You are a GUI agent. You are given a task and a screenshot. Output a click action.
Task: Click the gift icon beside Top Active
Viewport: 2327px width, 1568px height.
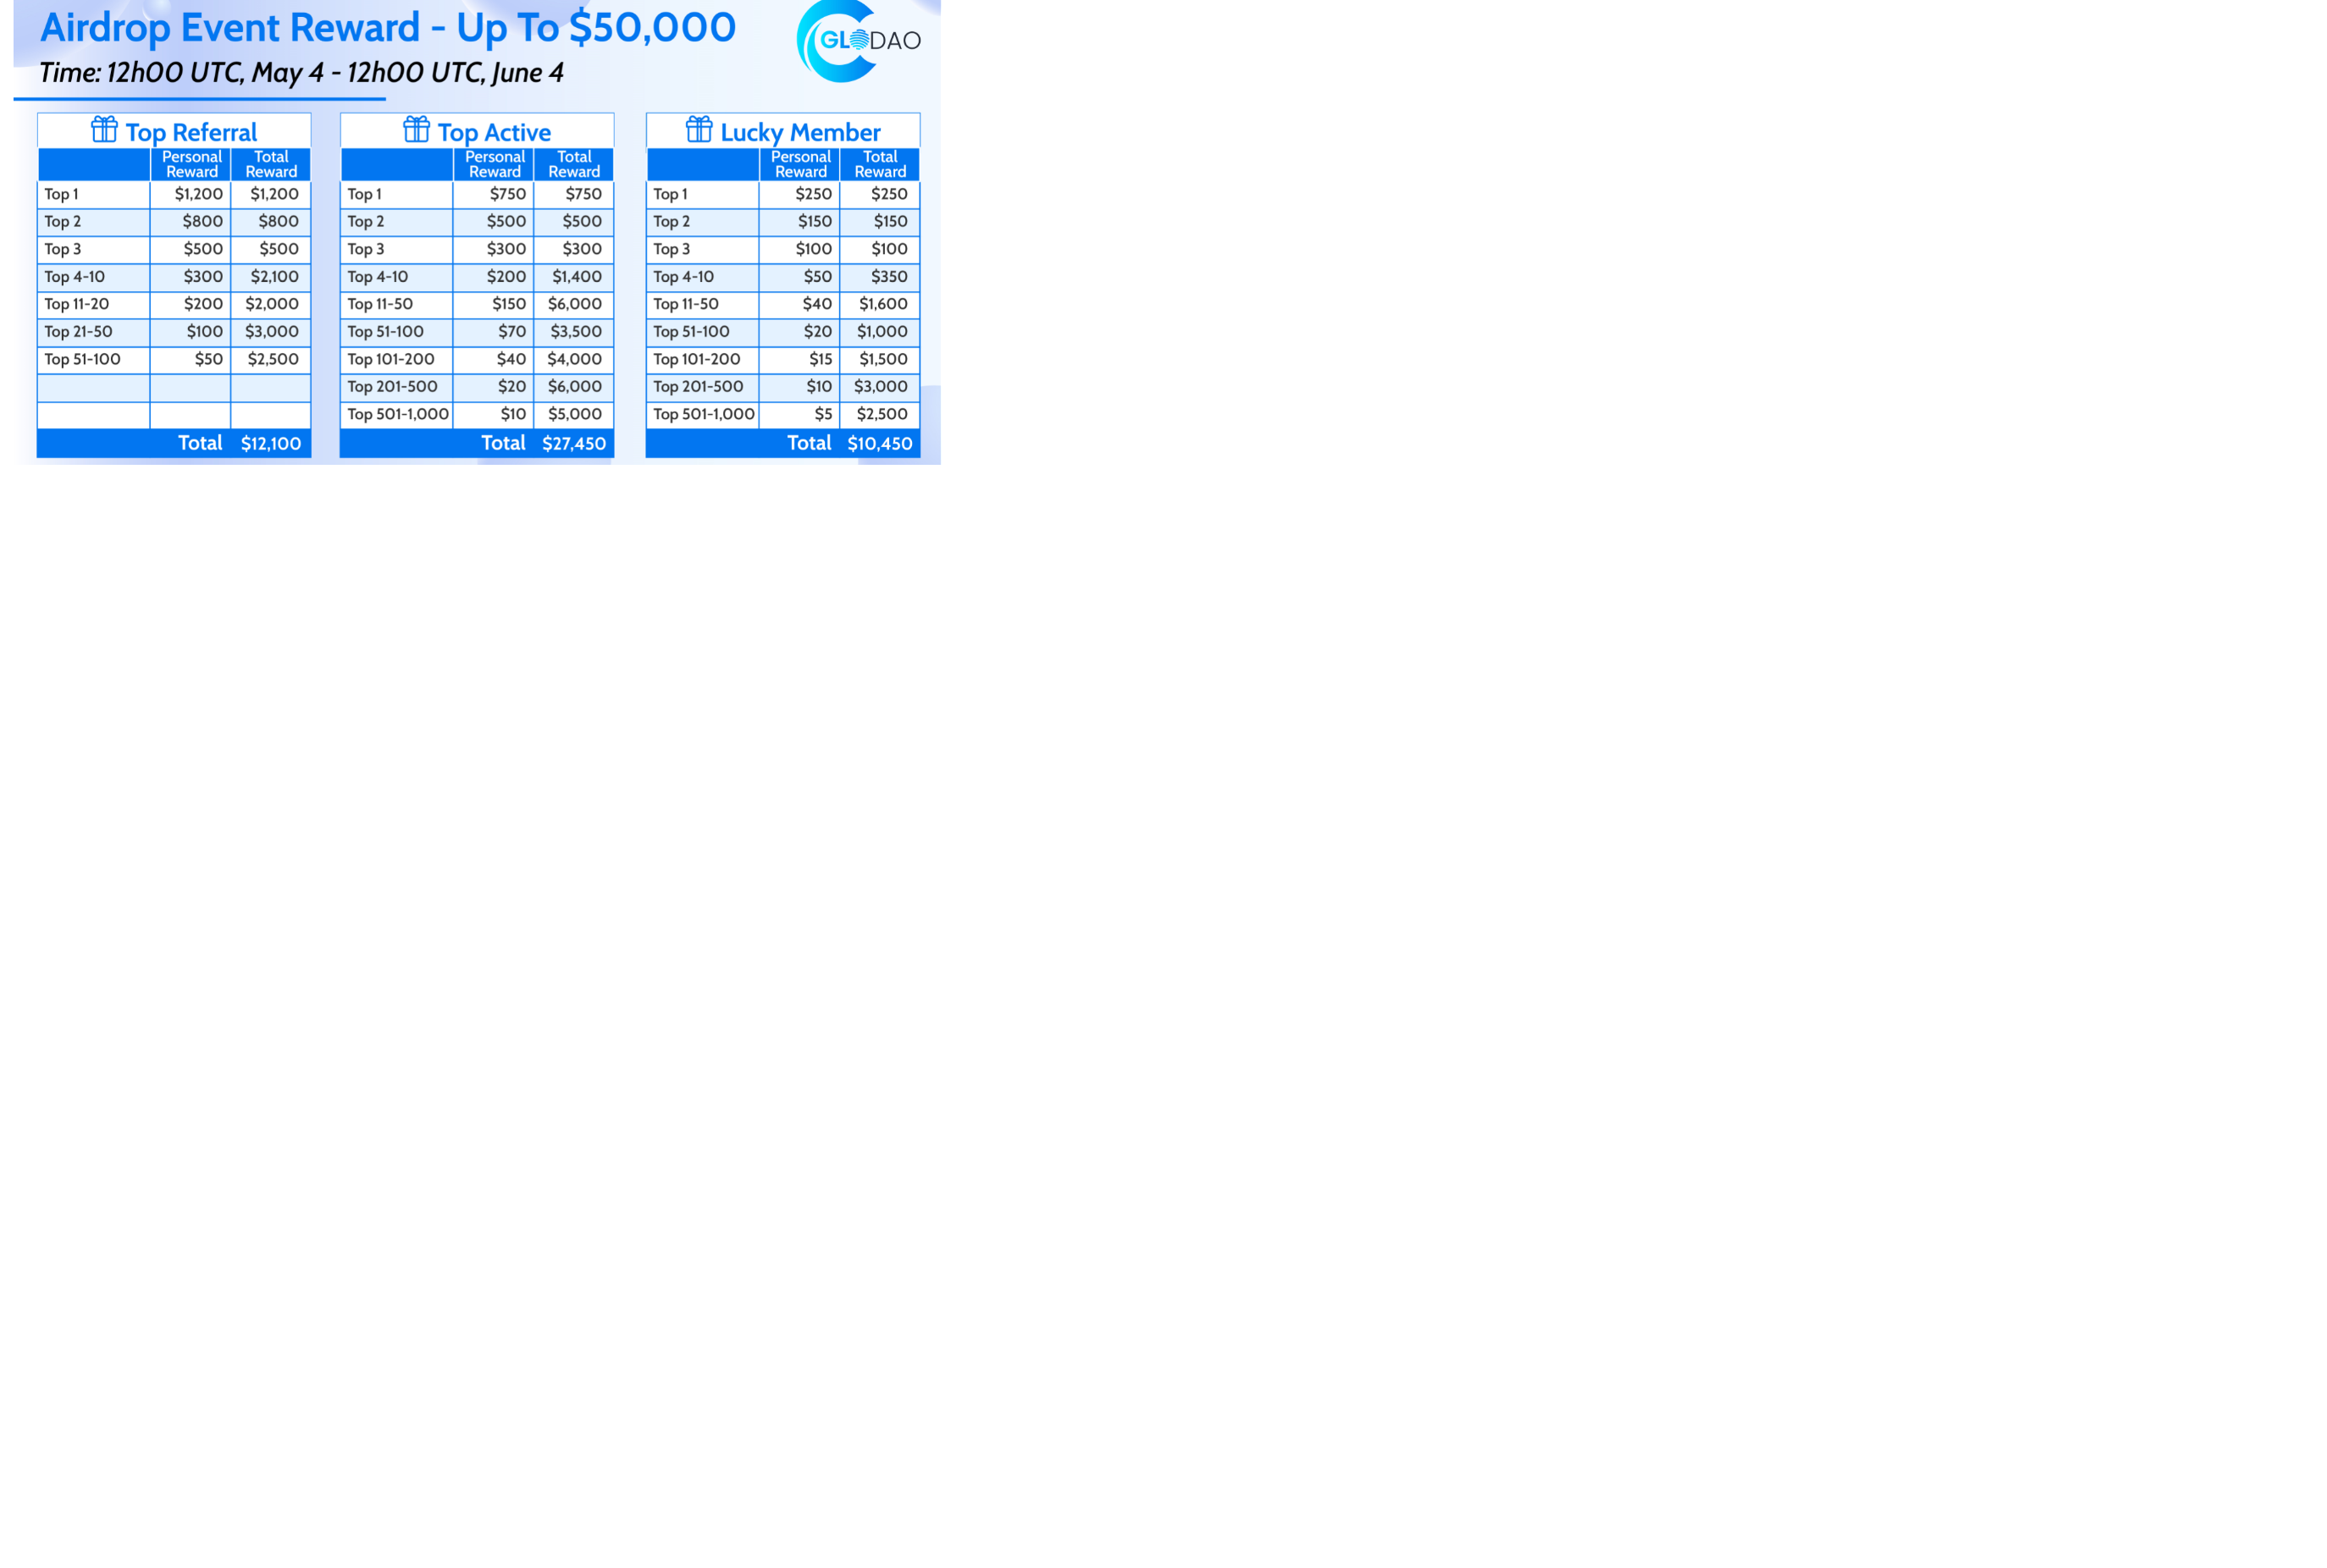pyautogui.click(x=416, y=129)
